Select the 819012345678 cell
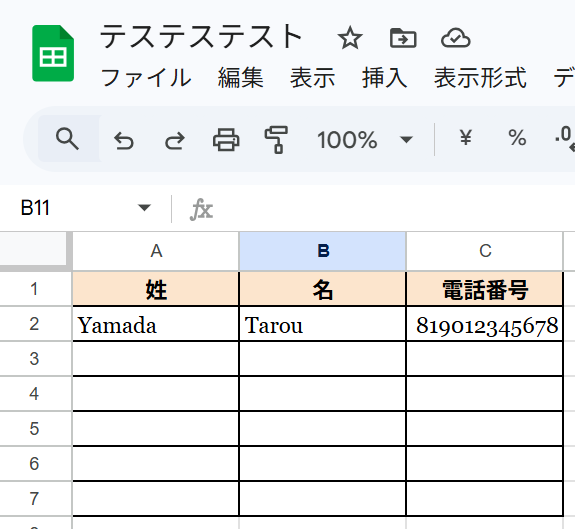575x529 pixels. 485,324
